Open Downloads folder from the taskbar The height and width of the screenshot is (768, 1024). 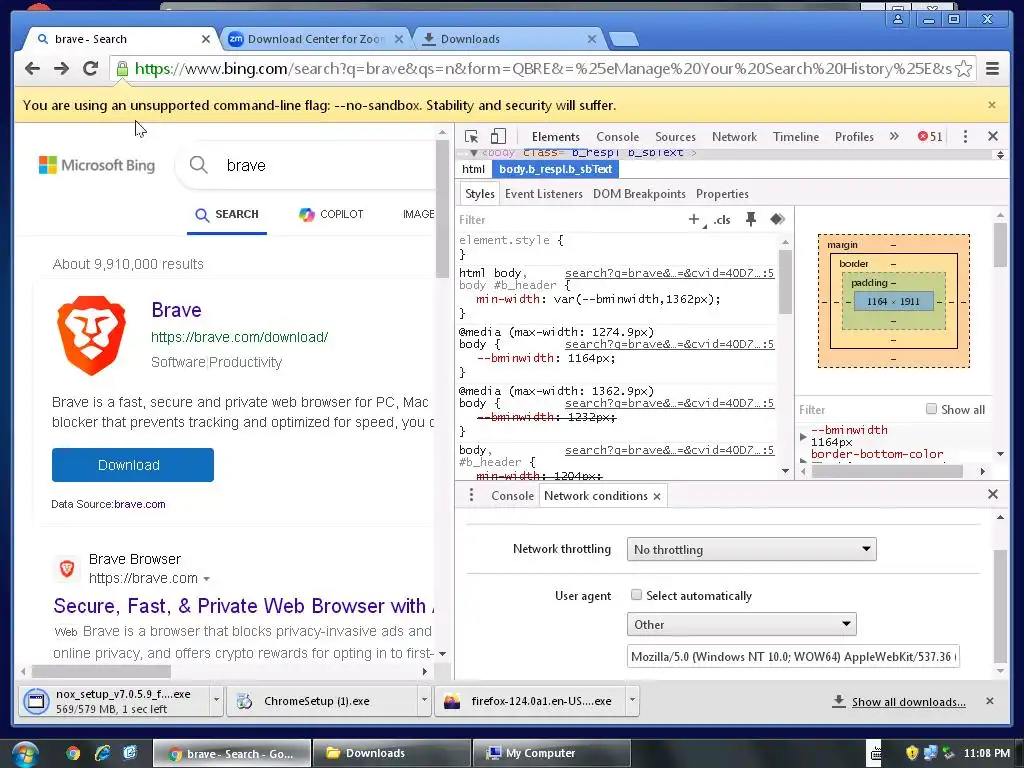pos(392,753)
